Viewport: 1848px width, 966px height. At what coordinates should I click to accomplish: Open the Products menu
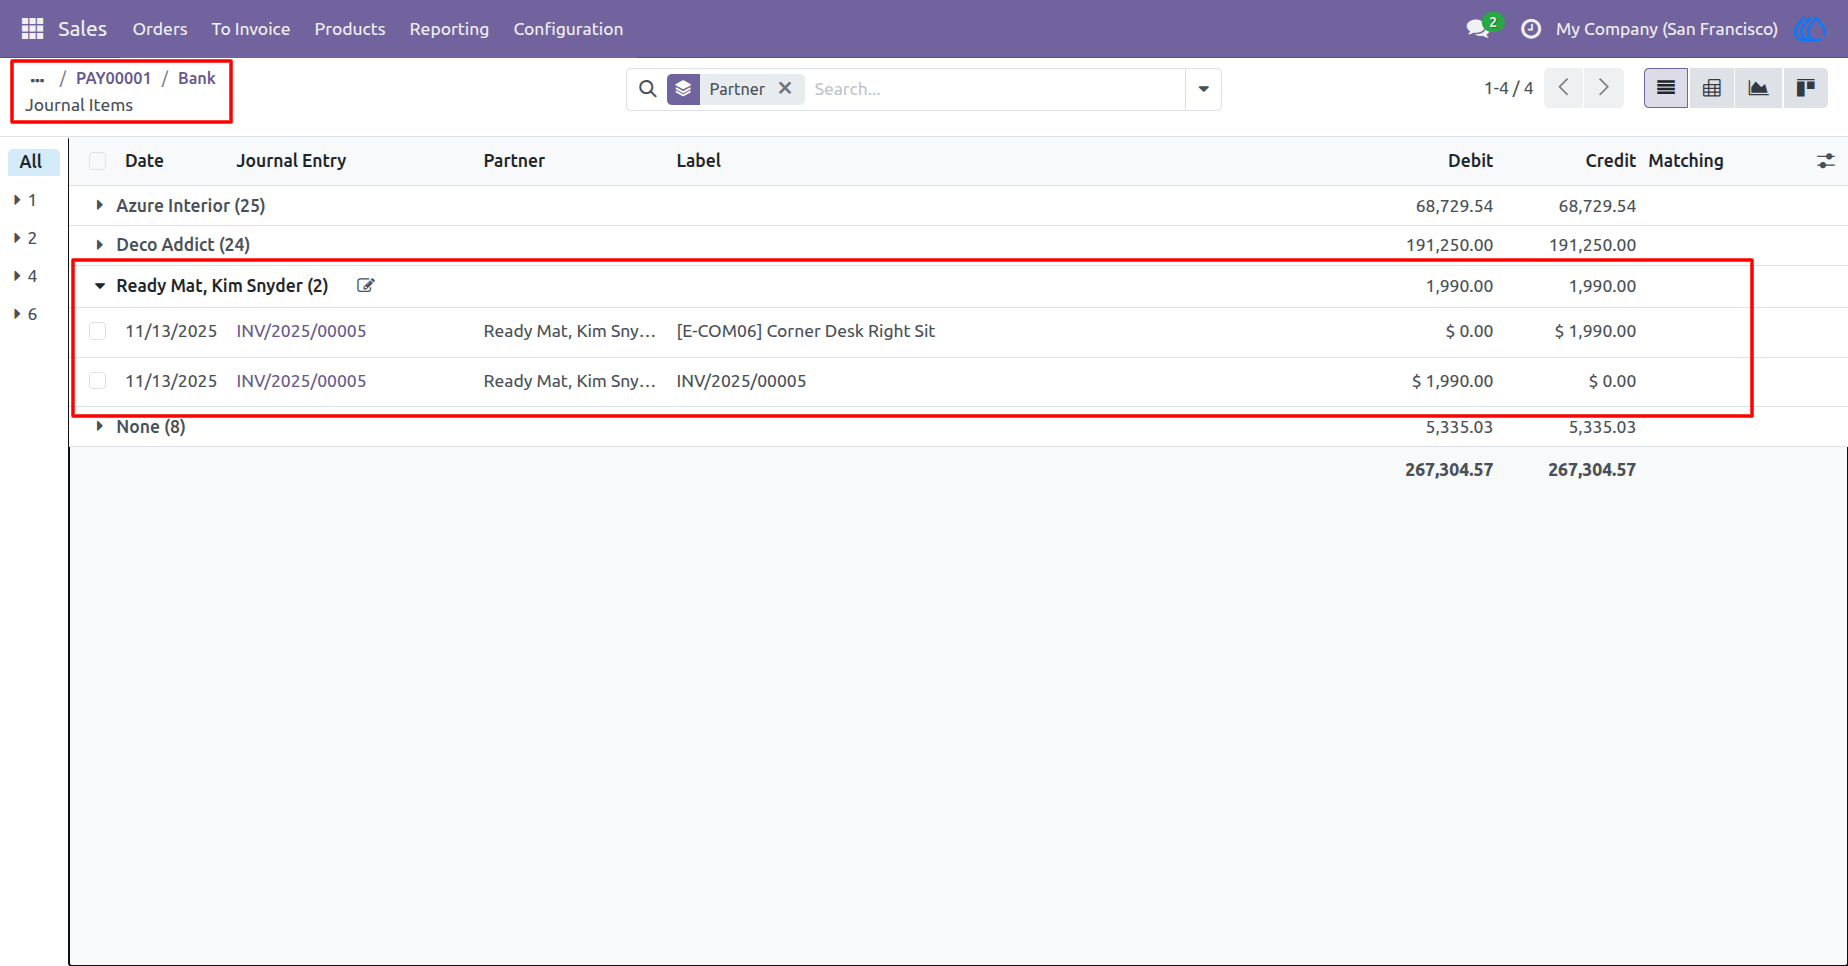(350, 29)
